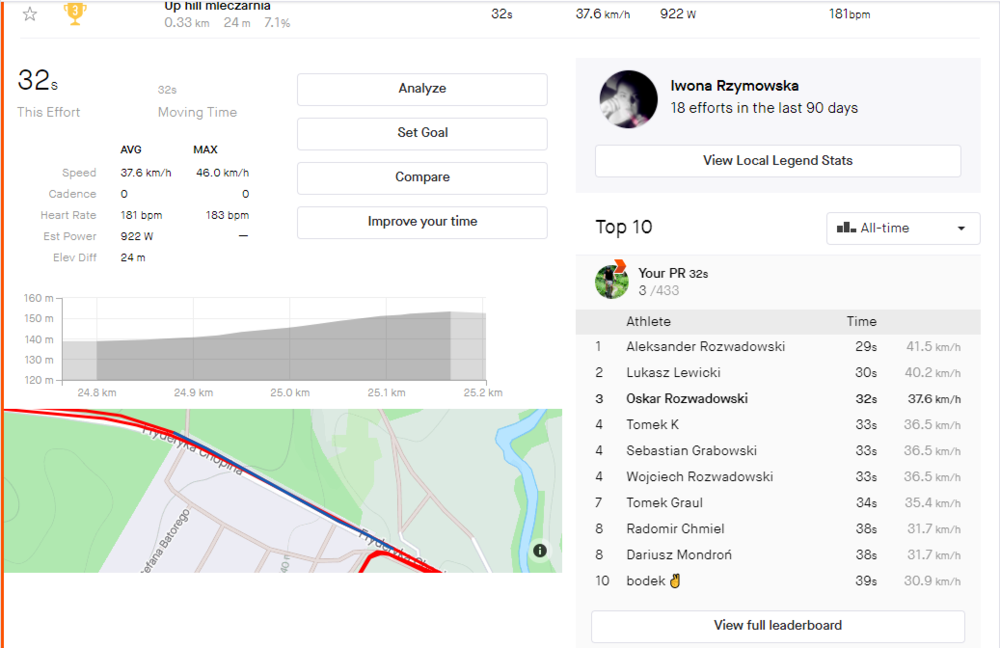
Task: Click the map info icon
Action: tap(540, 550)
